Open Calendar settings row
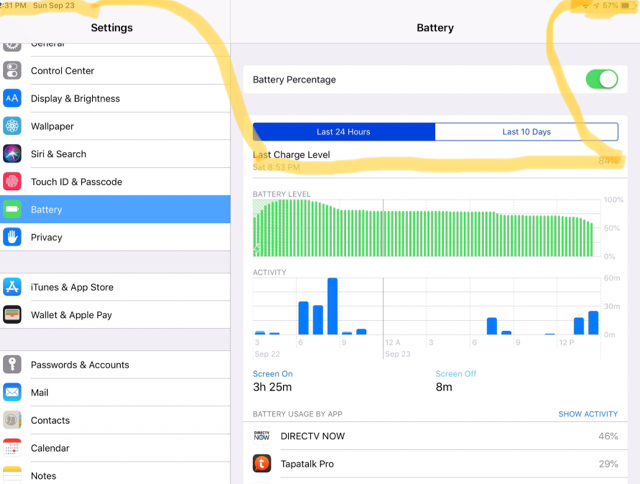The height and width of the screenshot is (484, 640). tap(115, 448)
